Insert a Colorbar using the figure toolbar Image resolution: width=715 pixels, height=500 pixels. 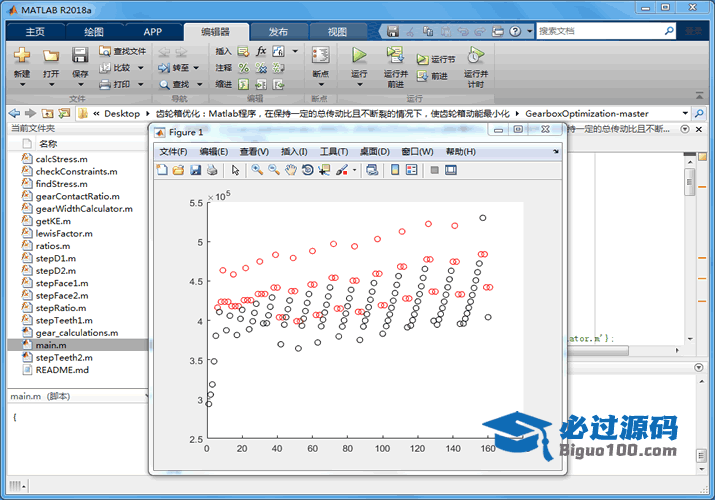point(395,170)
